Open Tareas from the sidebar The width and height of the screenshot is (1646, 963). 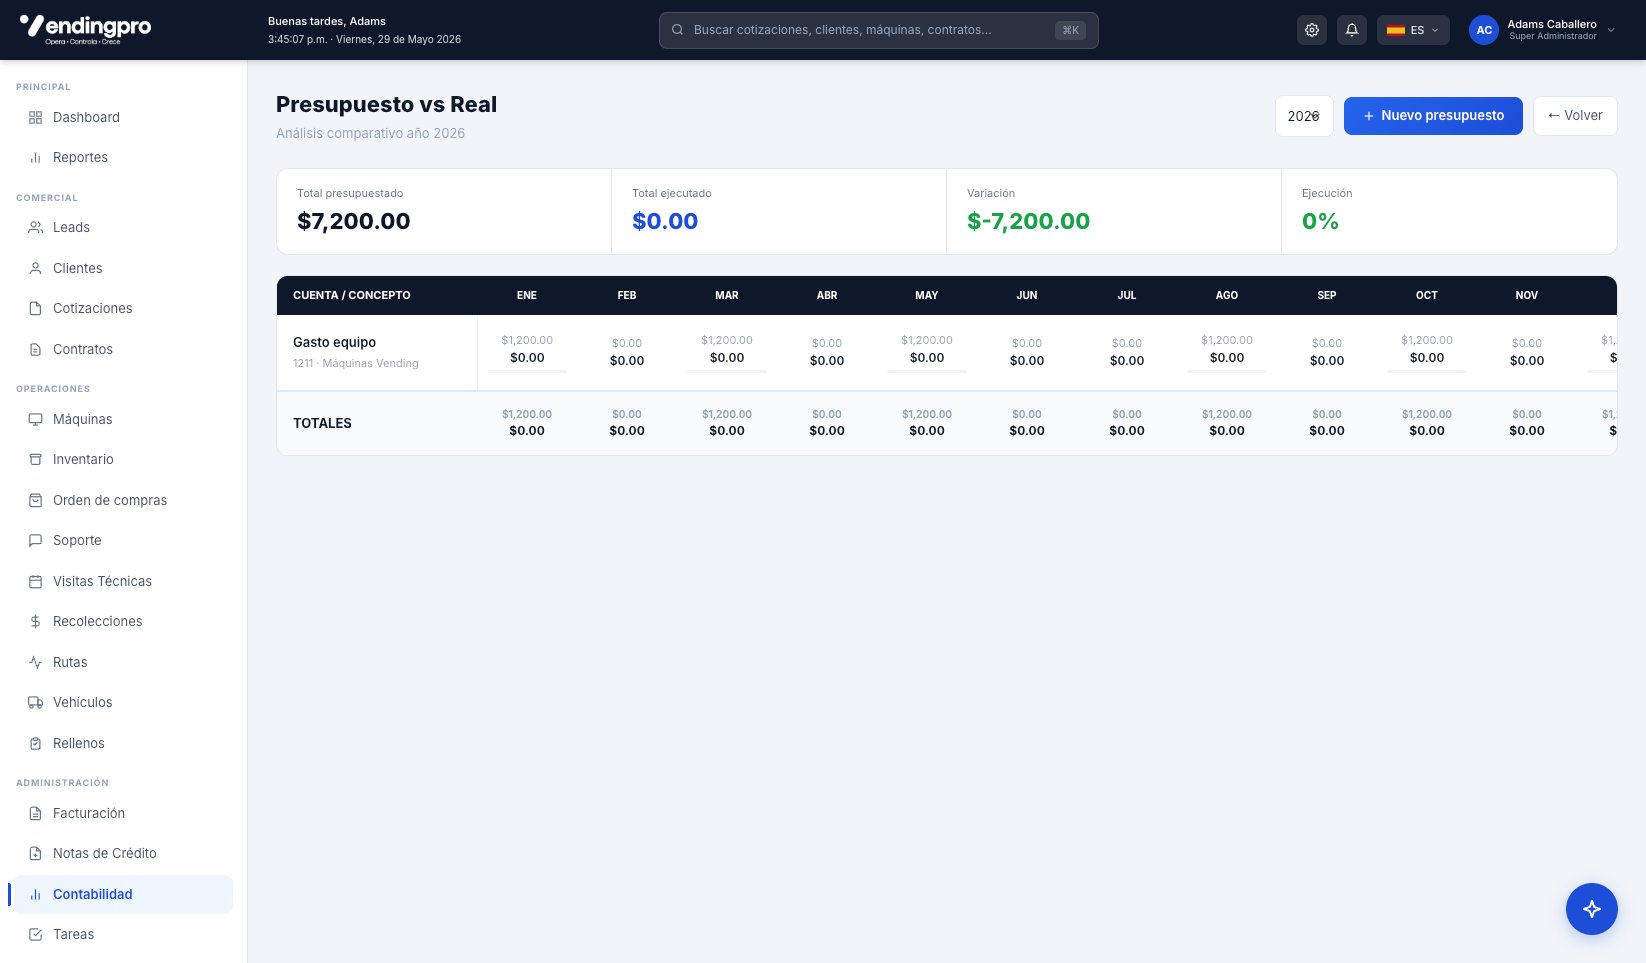(123, 934)
